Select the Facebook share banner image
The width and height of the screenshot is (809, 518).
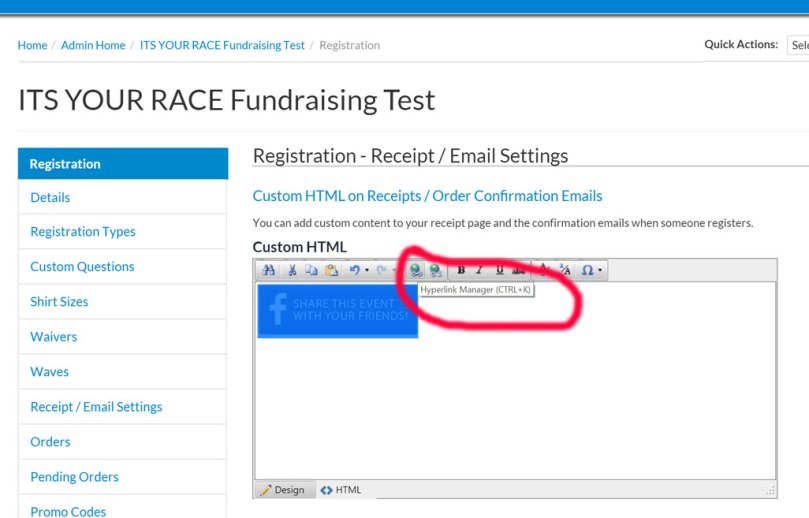click(x=337, y=310)
